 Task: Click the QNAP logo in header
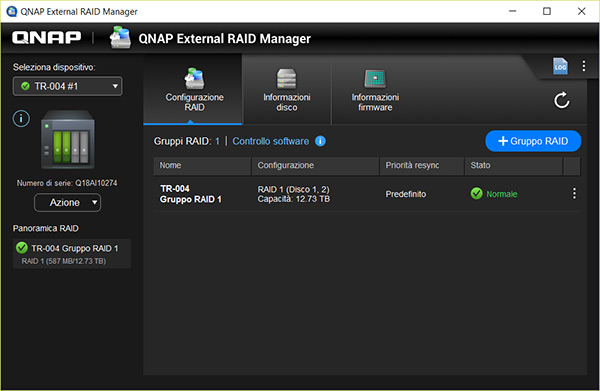click(x=47, y=37)
